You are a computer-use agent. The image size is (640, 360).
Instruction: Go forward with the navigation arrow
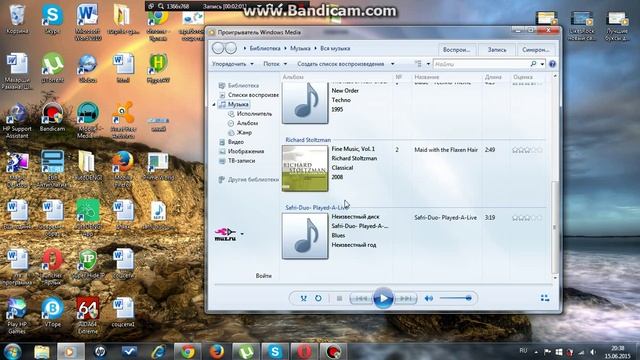[231, 48]
